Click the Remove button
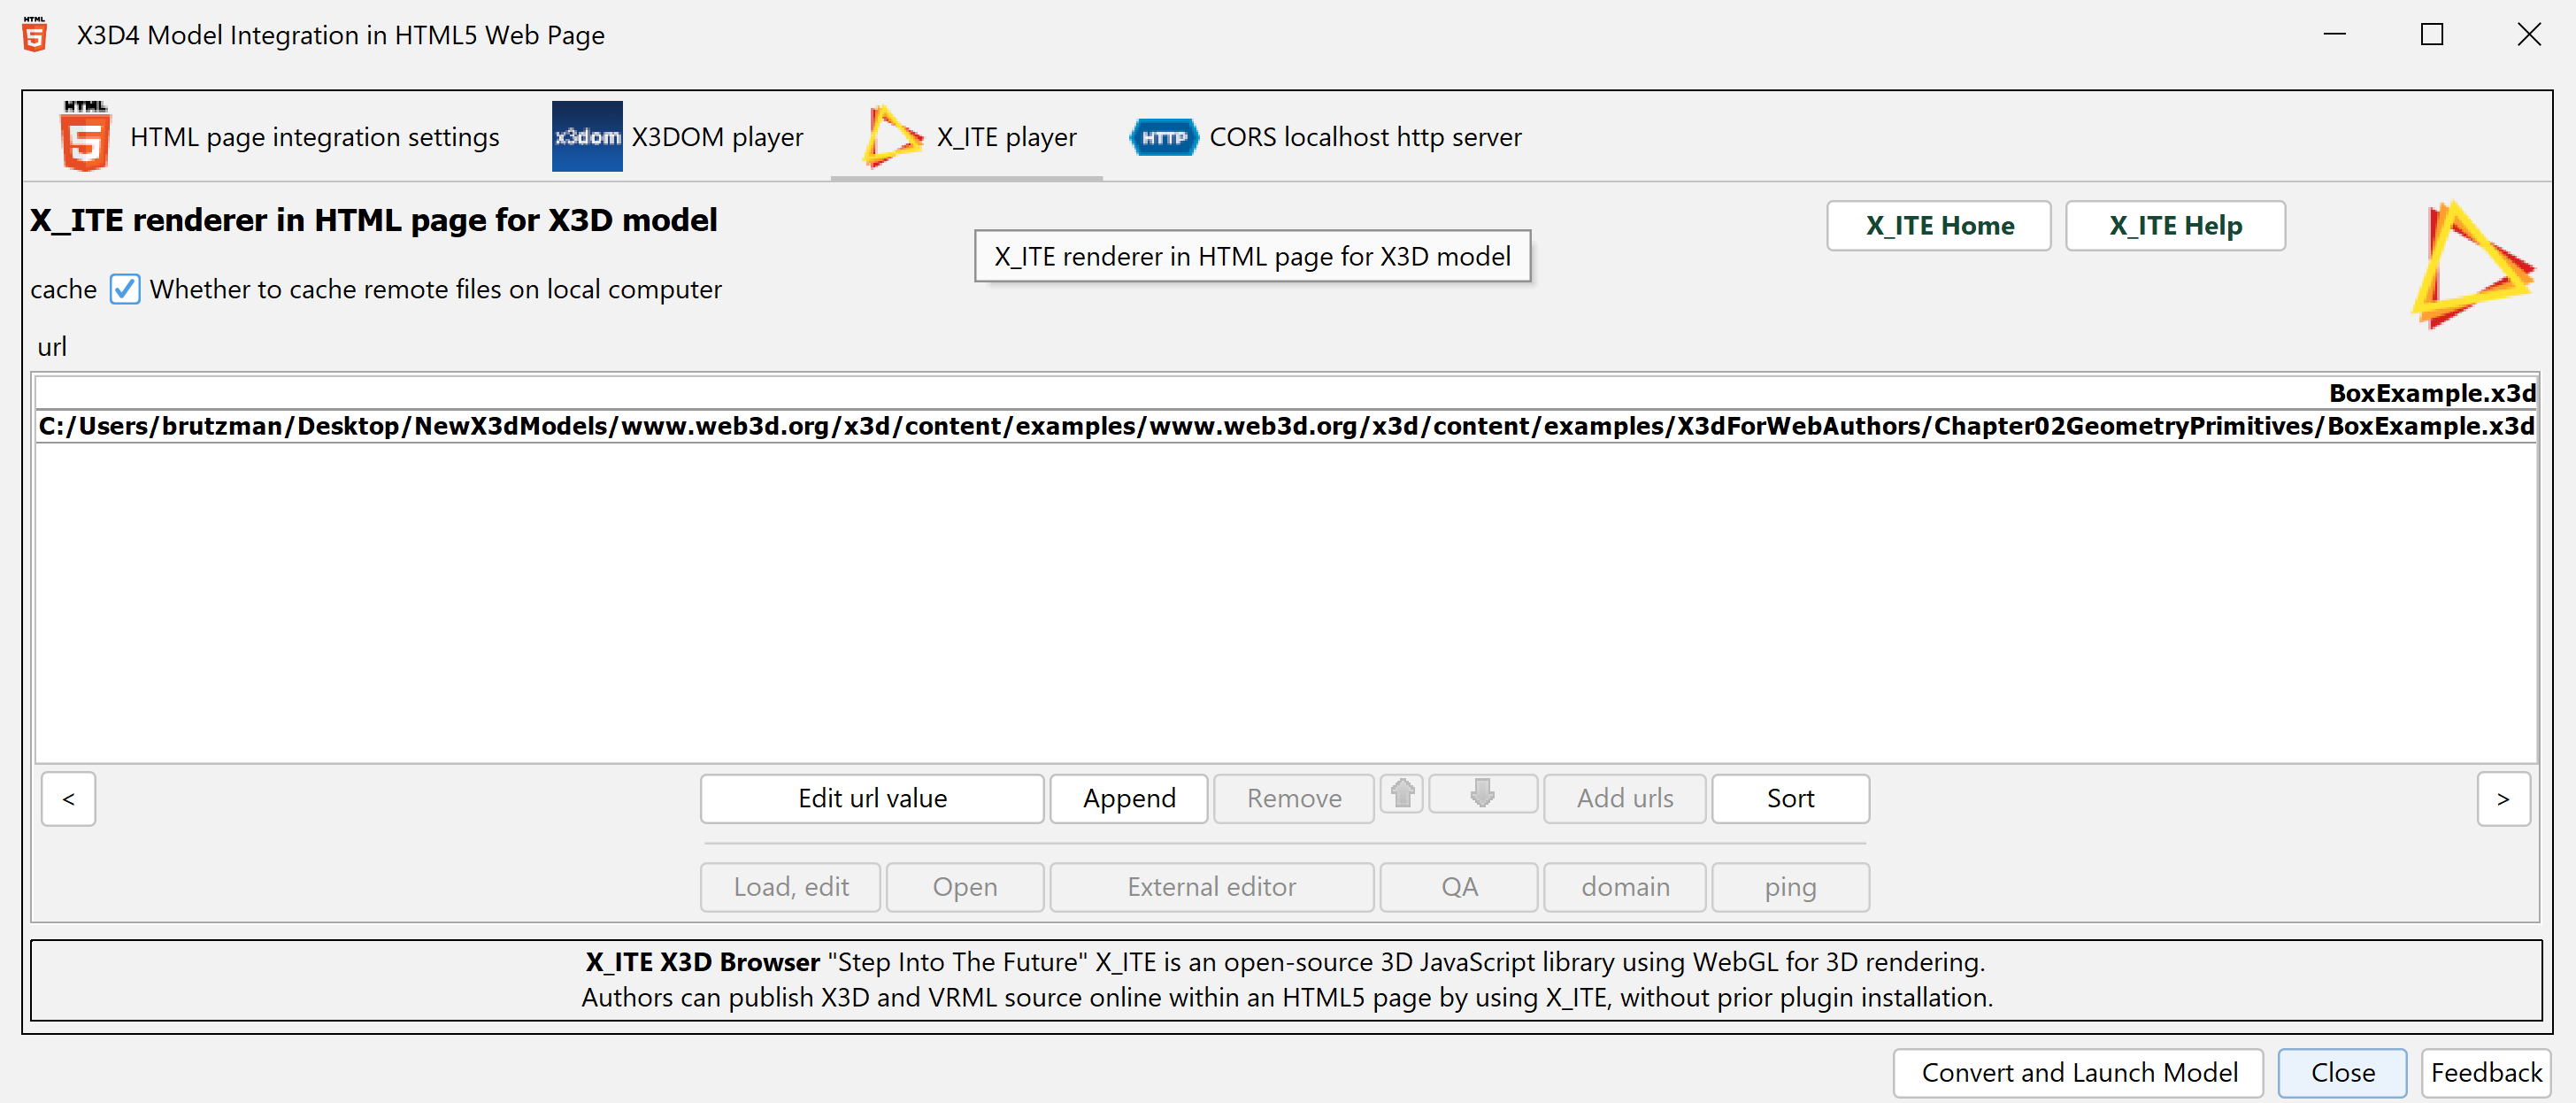2576x1103 pixels. coord(1294,798)
